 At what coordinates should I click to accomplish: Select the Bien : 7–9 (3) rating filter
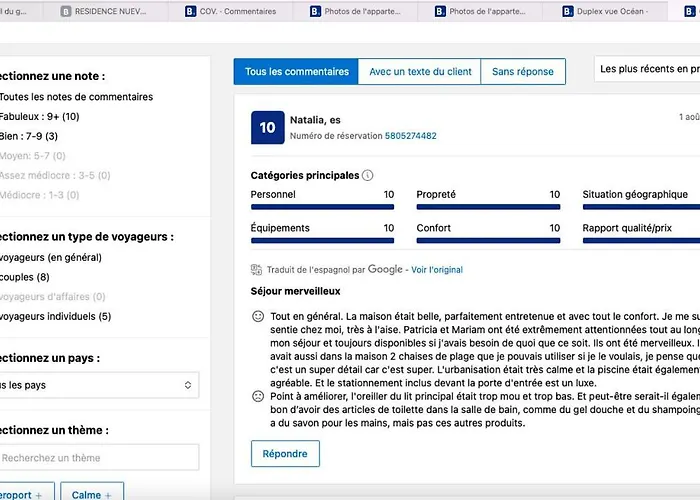(x=30, y=136)
